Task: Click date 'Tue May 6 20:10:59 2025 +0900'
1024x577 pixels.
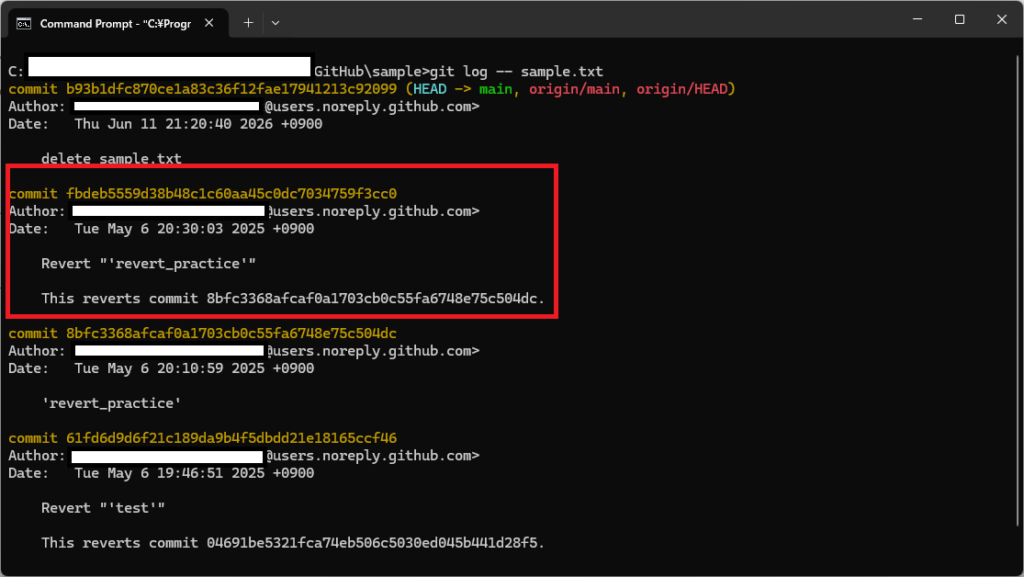Action: (x=194, y=369)
